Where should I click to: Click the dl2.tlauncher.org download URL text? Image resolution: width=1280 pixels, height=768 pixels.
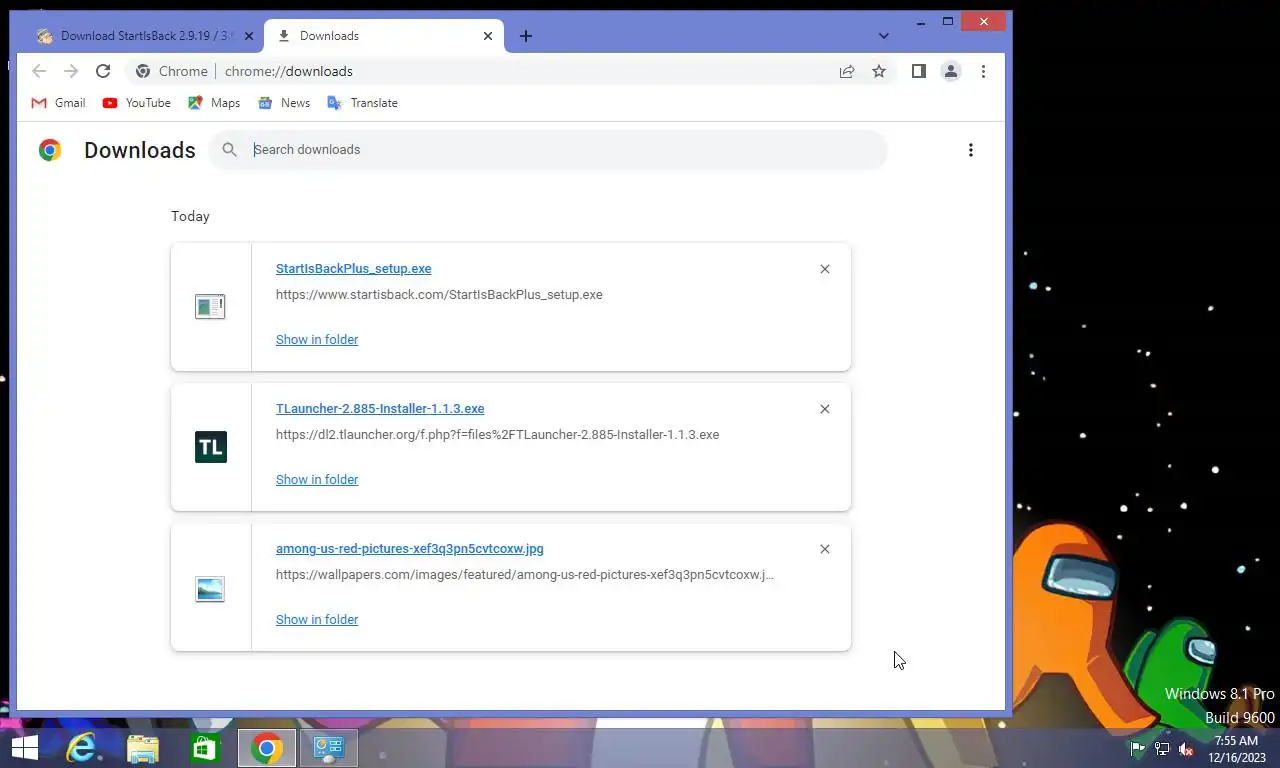coord(498,435)
